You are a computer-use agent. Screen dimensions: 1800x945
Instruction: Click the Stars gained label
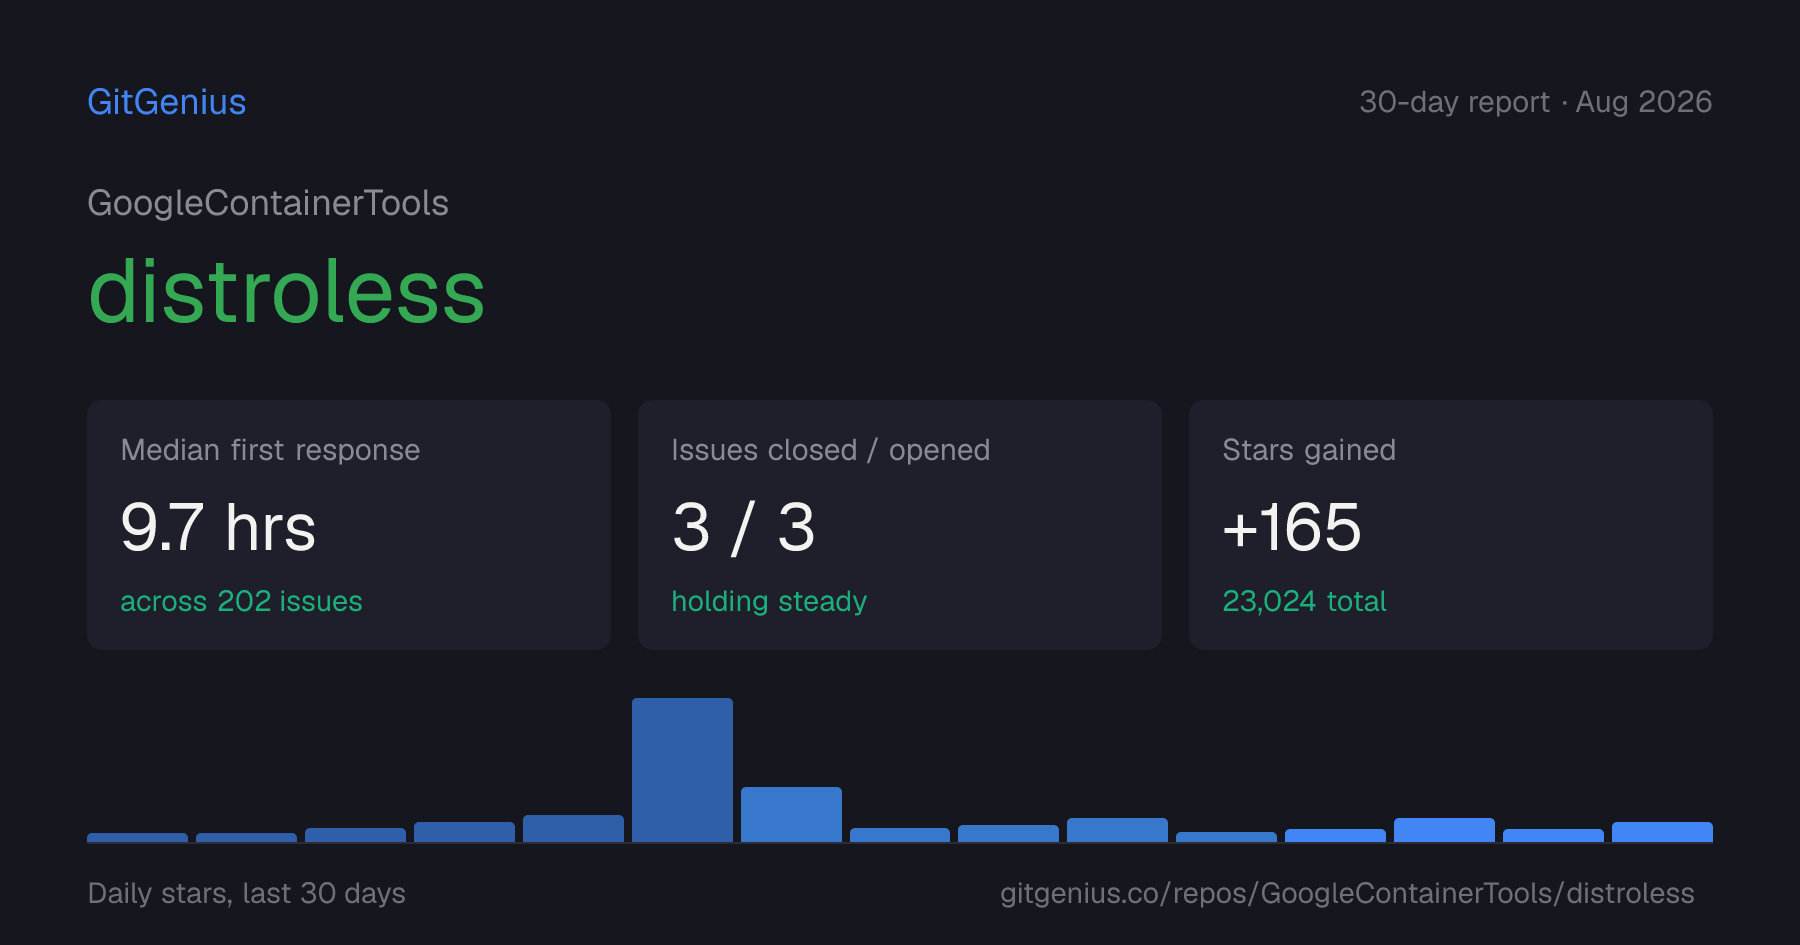click(x=1309, y=450)
